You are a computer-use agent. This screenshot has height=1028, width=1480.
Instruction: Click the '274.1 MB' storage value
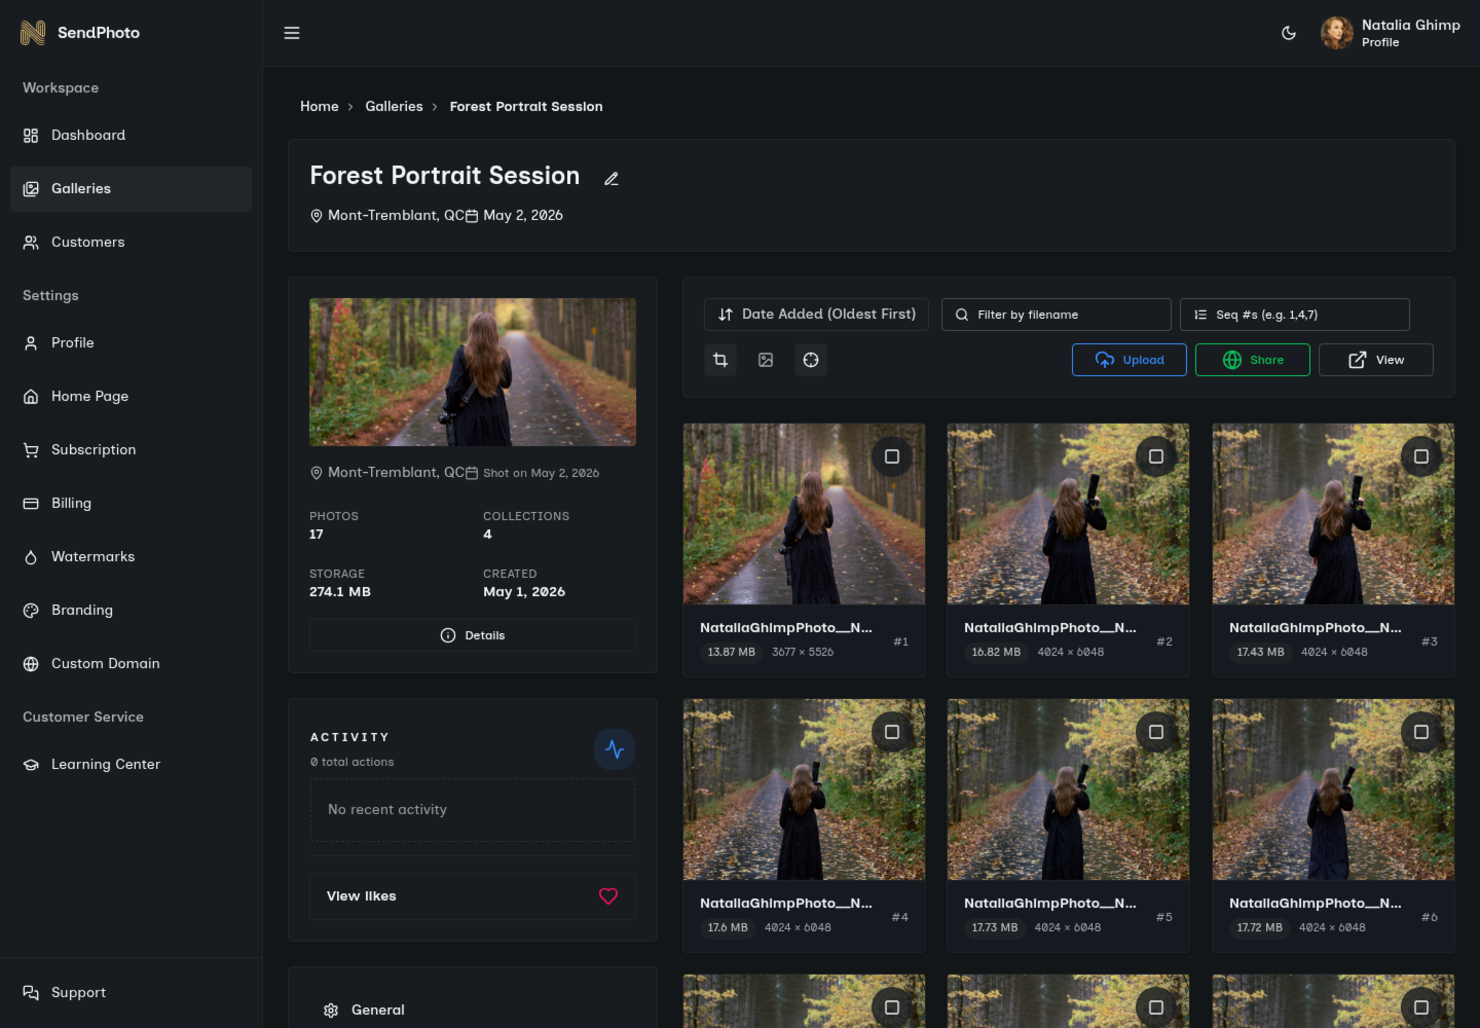tap(340, 592)
